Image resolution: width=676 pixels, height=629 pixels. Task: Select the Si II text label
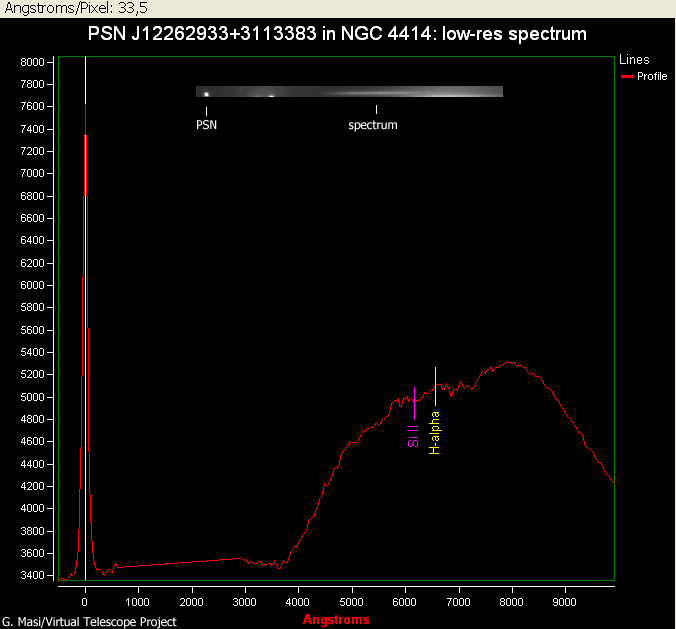click(x=413, y=435)
